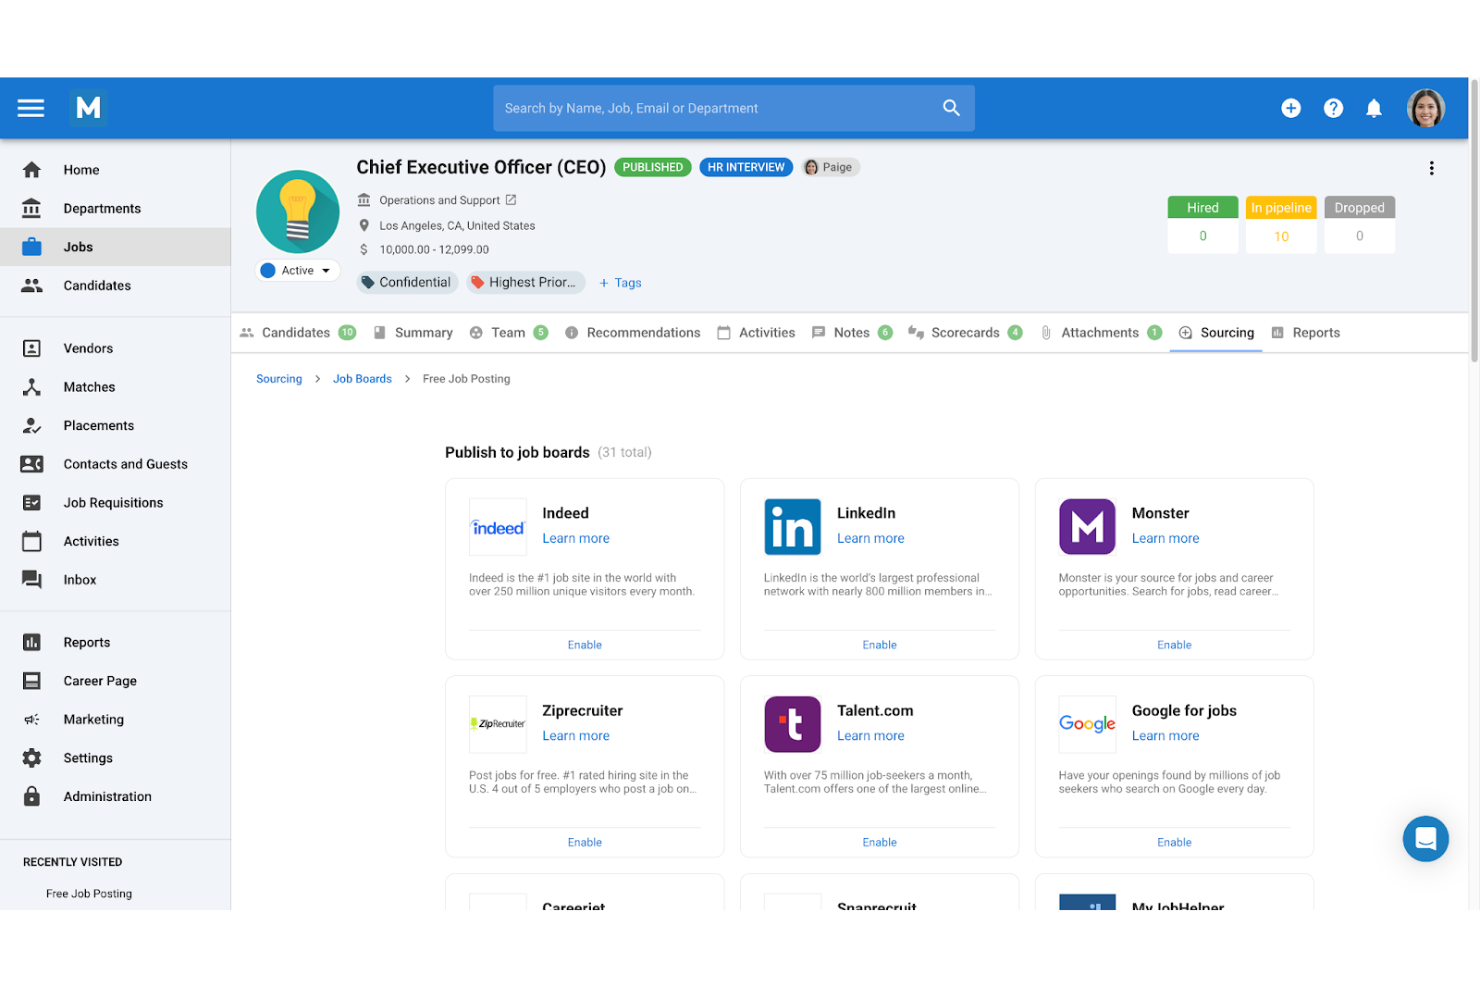
Task: Click the Paige assignee chip
Action: click(830, 167)
